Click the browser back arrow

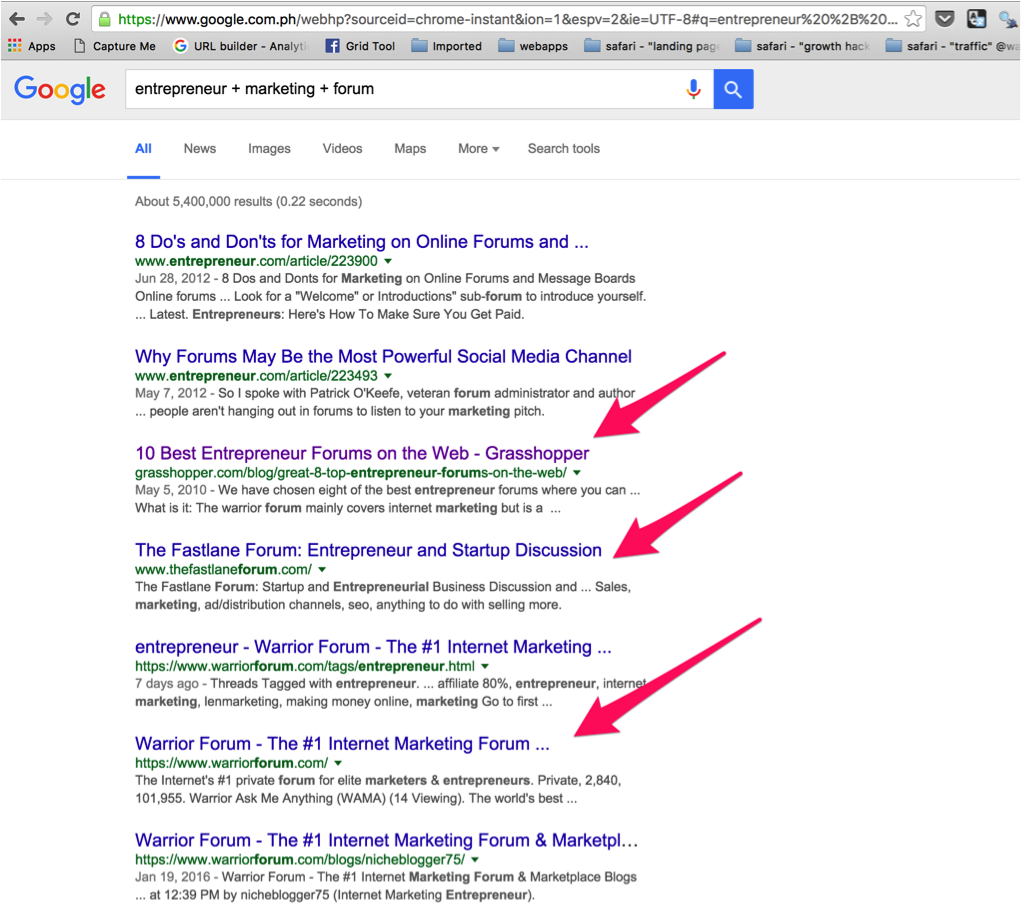click(x=18, y=19)
